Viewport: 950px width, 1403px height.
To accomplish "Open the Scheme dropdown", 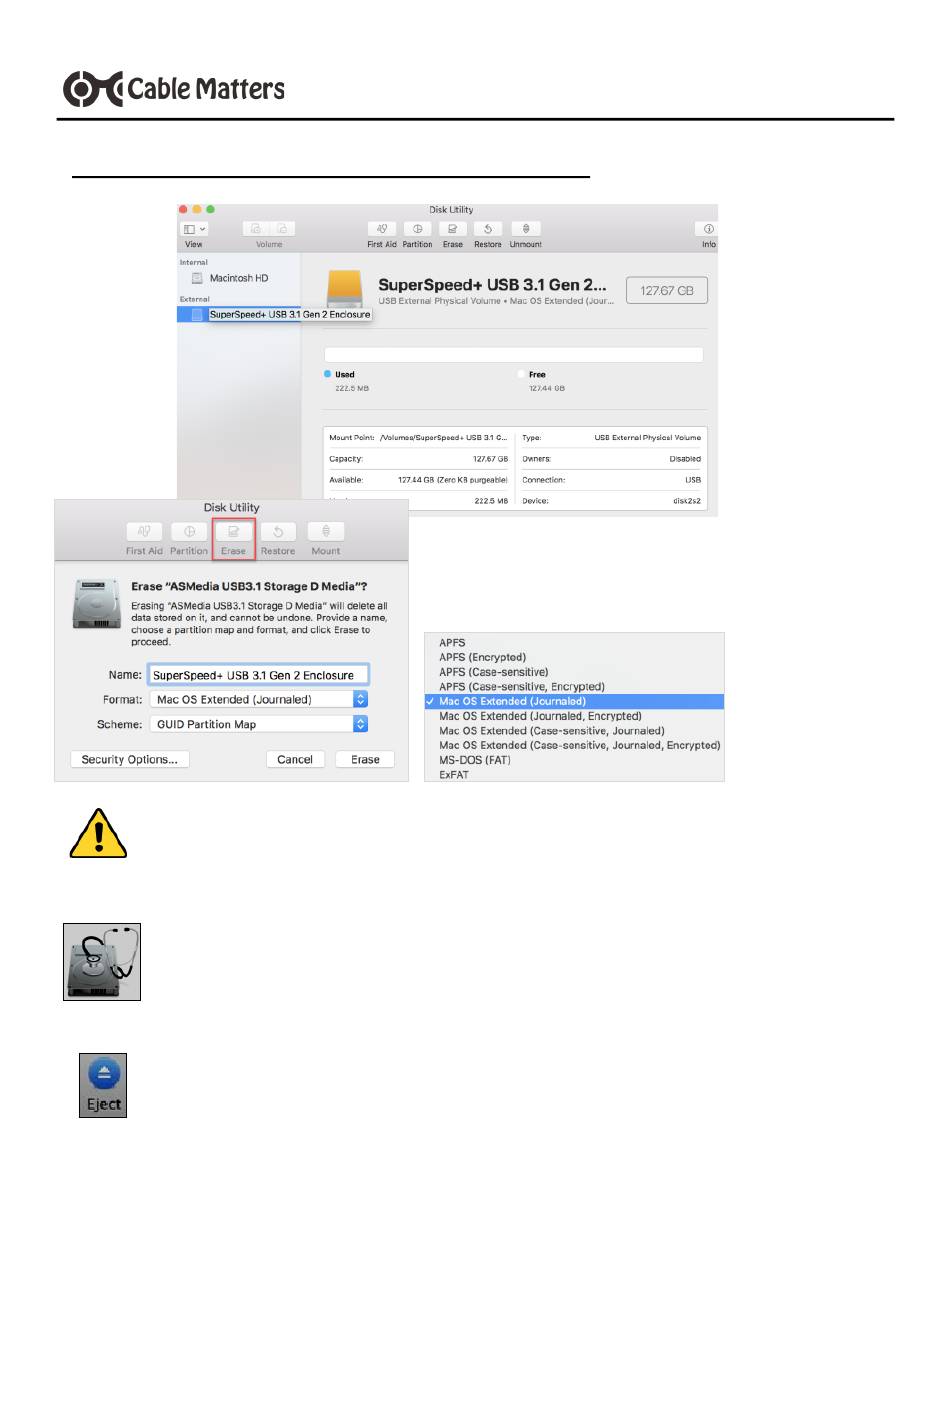I will pos(259,724).
